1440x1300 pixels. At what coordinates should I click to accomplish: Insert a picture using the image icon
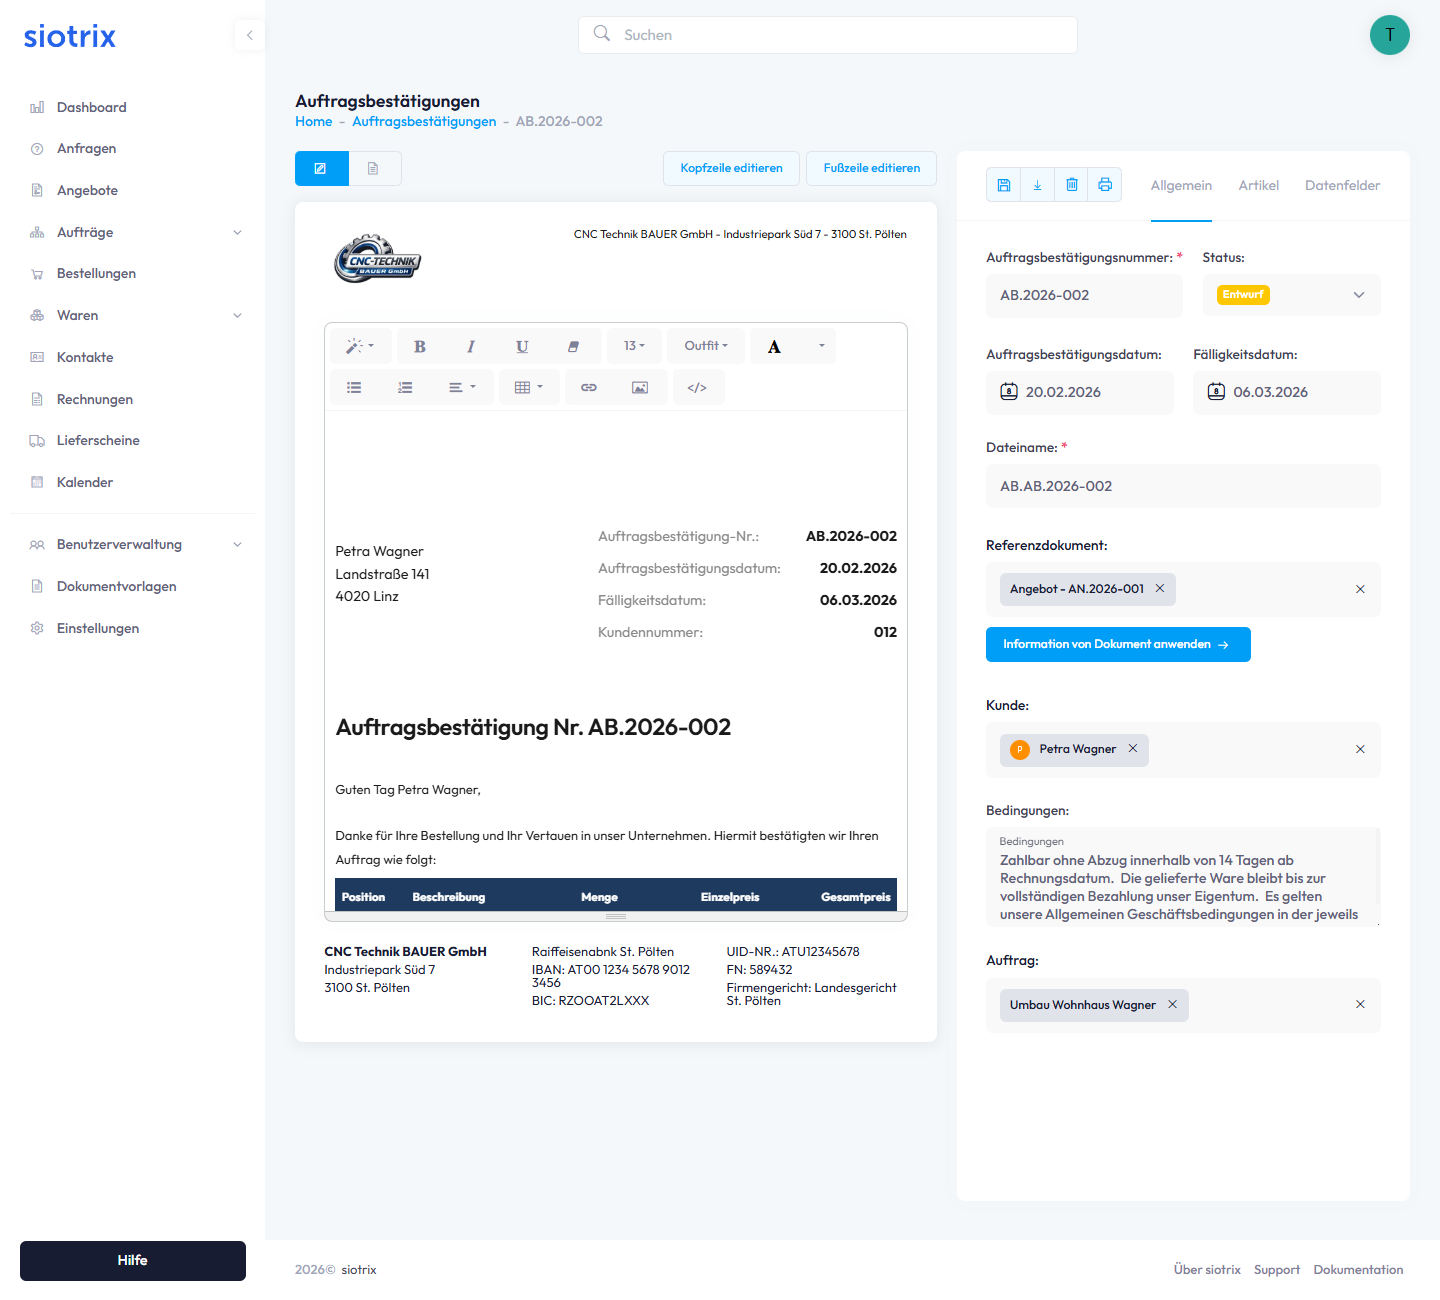tap(640, 388)
